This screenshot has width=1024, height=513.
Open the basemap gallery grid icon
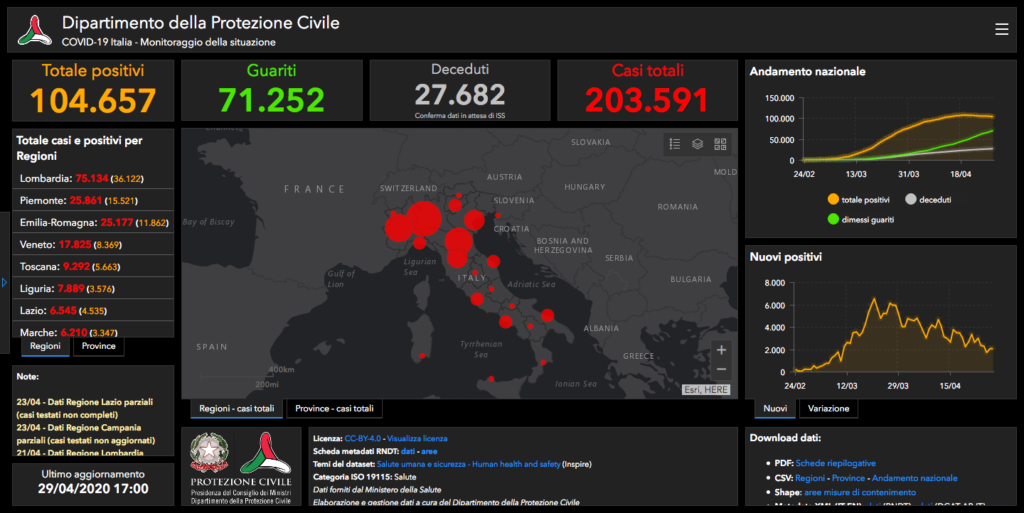click(720, 144)
